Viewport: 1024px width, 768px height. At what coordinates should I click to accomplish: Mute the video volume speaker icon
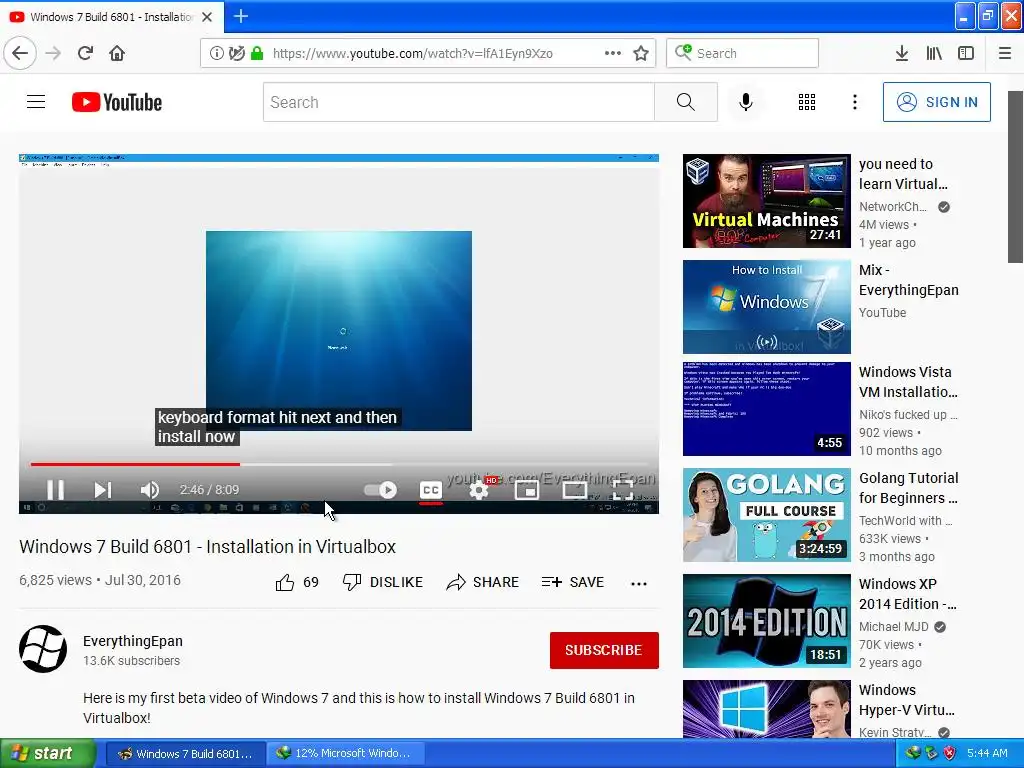click(x=150, y=490)
